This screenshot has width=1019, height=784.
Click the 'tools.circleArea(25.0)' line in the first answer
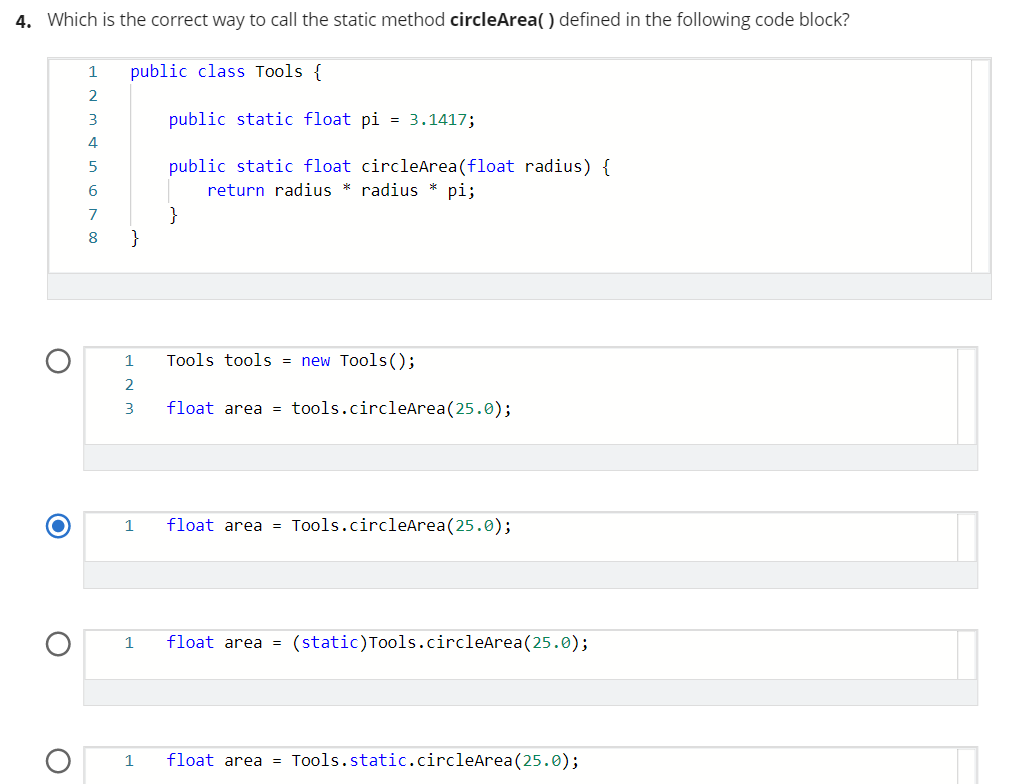pyautogui.click(x=339, y=408)
